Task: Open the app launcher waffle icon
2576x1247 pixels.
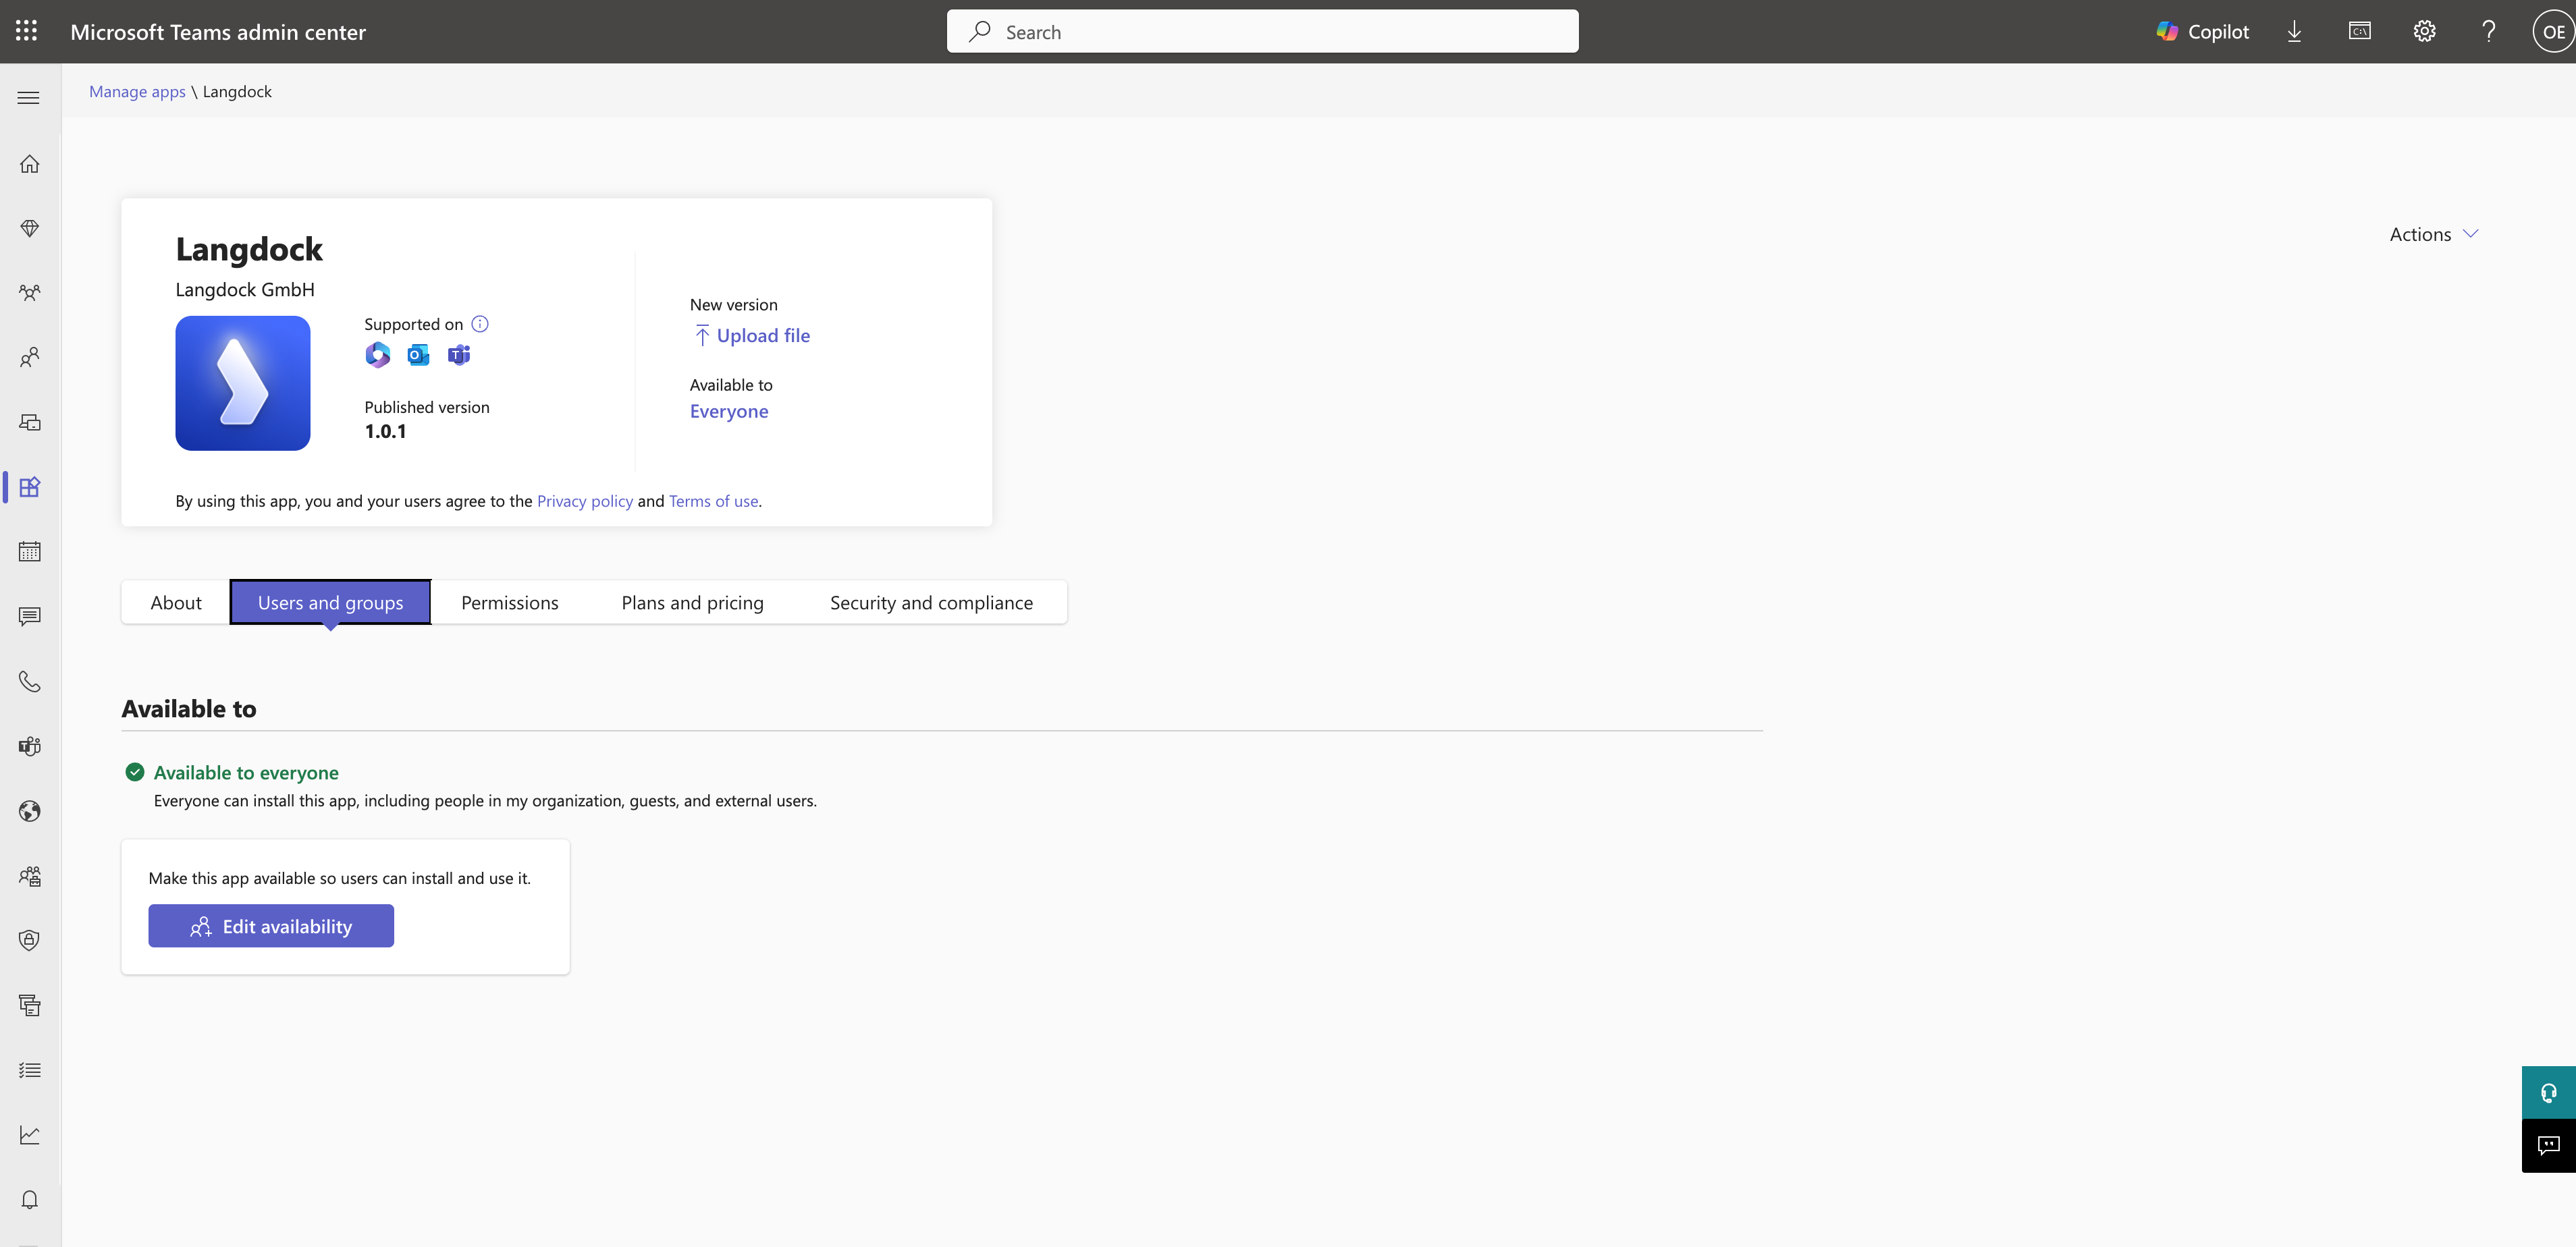Action: click(x=27, y=31)
